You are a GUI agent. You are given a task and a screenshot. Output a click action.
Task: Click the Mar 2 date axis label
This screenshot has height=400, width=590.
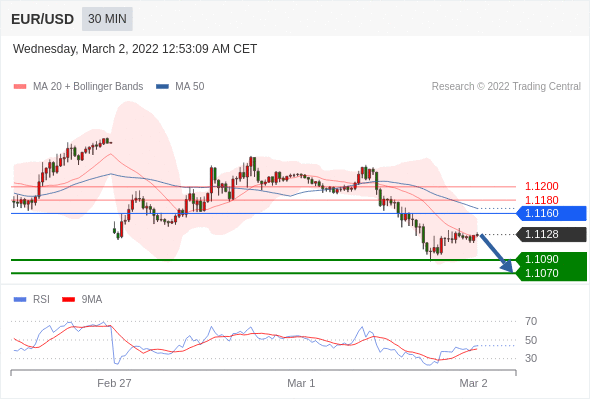[x=473, y=383]
